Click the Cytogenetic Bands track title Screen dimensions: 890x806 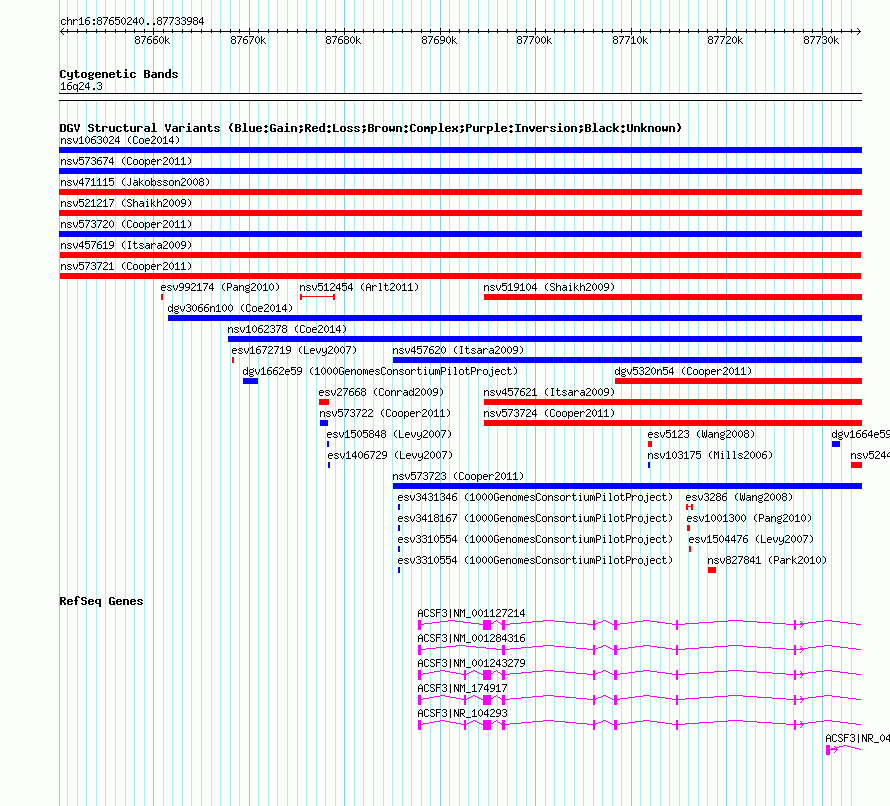pos(119,74)
